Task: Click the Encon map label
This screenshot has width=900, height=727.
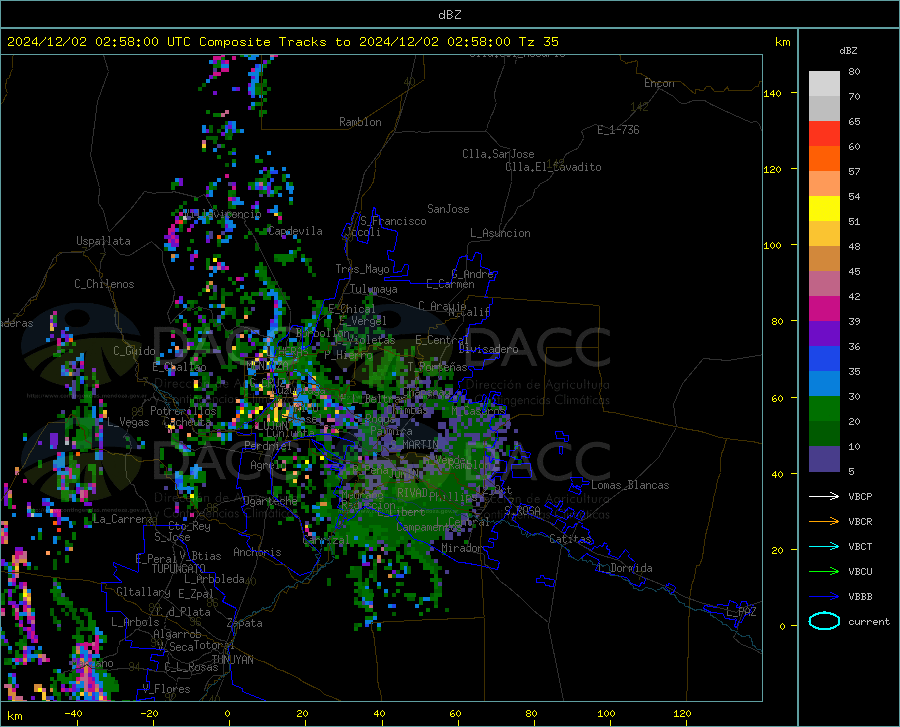Action: (x=659, y=83)
